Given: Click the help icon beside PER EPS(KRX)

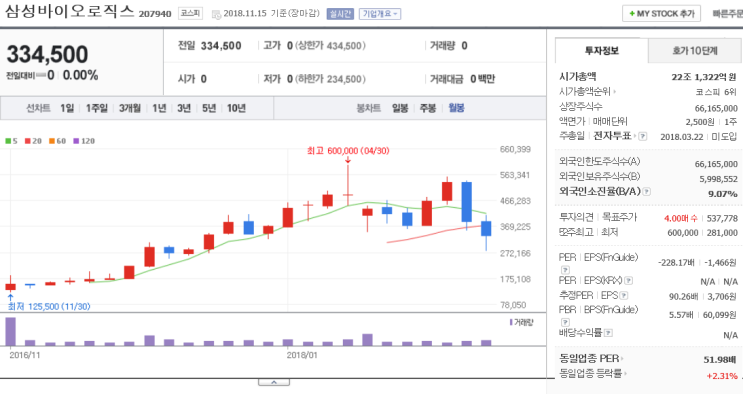Looking at the screenshot, I should coord(628,281).
